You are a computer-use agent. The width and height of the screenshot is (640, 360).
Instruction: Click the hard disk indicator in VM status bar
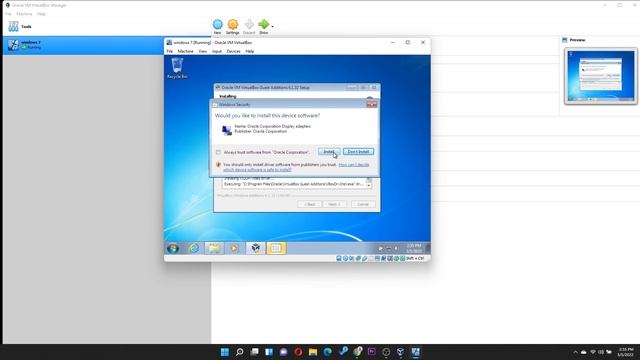click(x=339, y=258)
